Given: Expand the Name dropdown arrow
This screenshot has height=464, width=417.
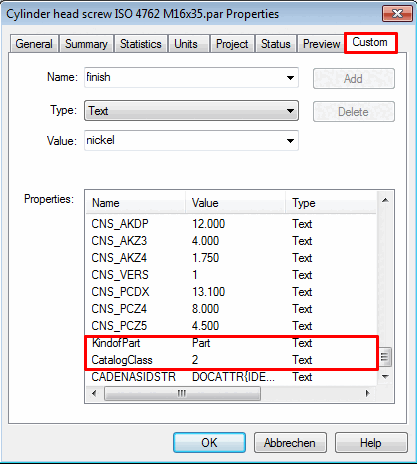Looking at the screenshot, I should pos(290,78).
